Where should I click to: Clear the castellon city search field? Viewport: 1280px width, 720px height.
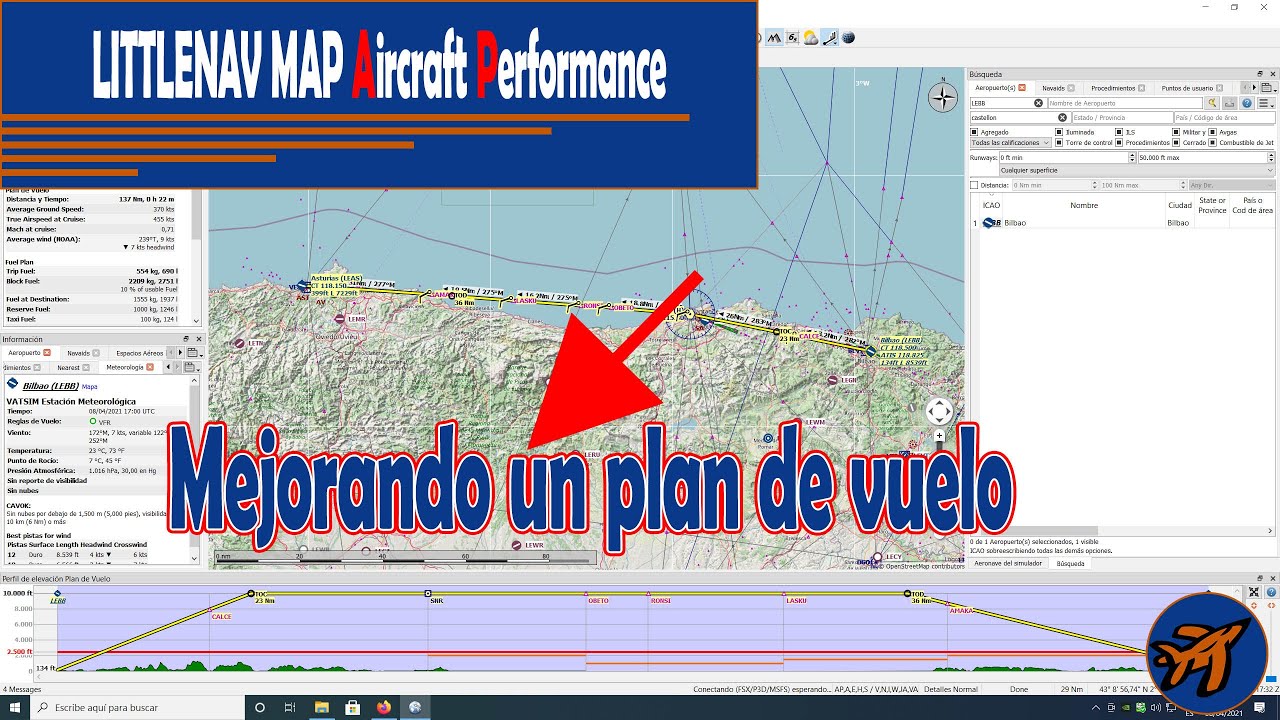click(1062, 118)
